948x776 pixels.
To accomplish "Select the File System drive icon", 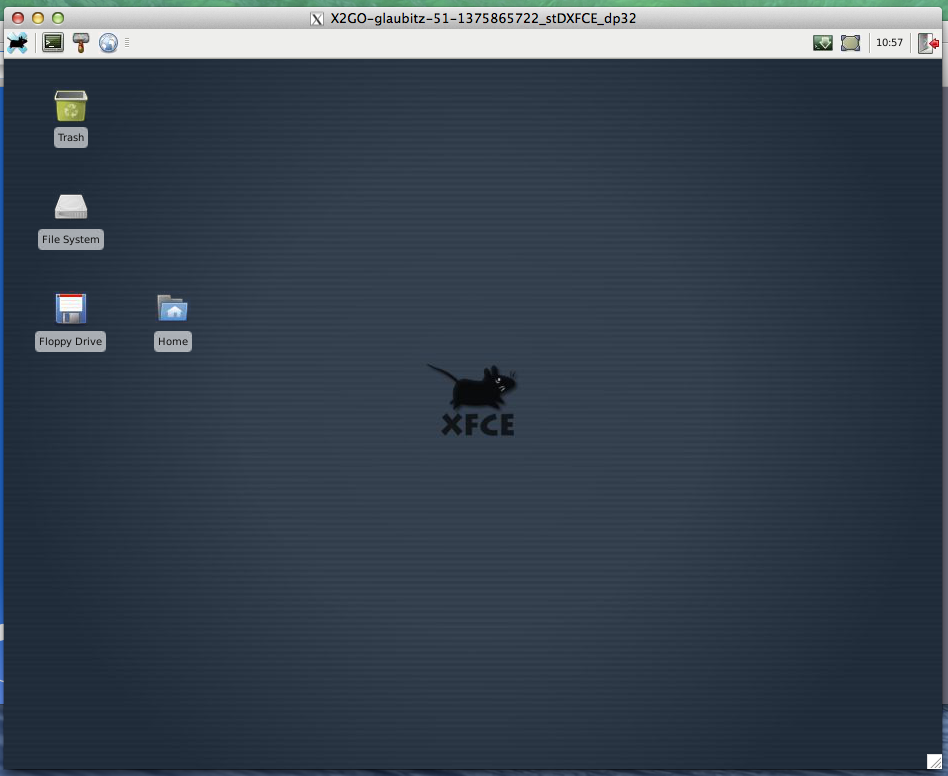I will coord(71,207).
